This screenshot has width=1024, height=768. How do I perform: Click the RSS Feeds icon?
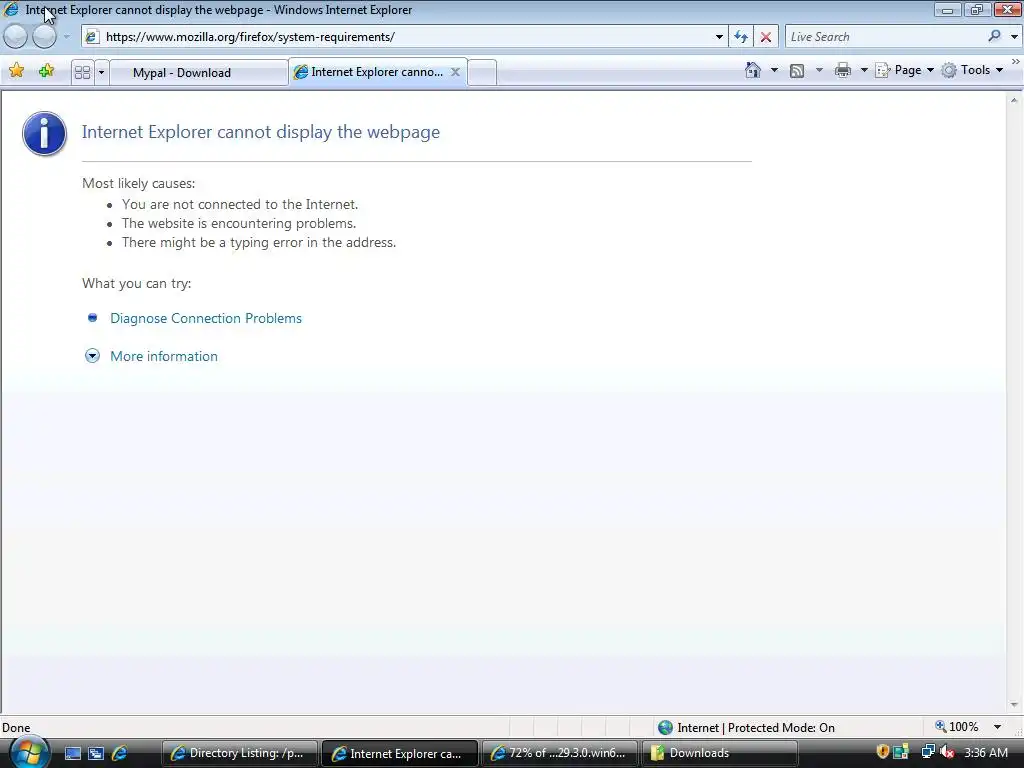pyautogui.click(x=797, y=71)
